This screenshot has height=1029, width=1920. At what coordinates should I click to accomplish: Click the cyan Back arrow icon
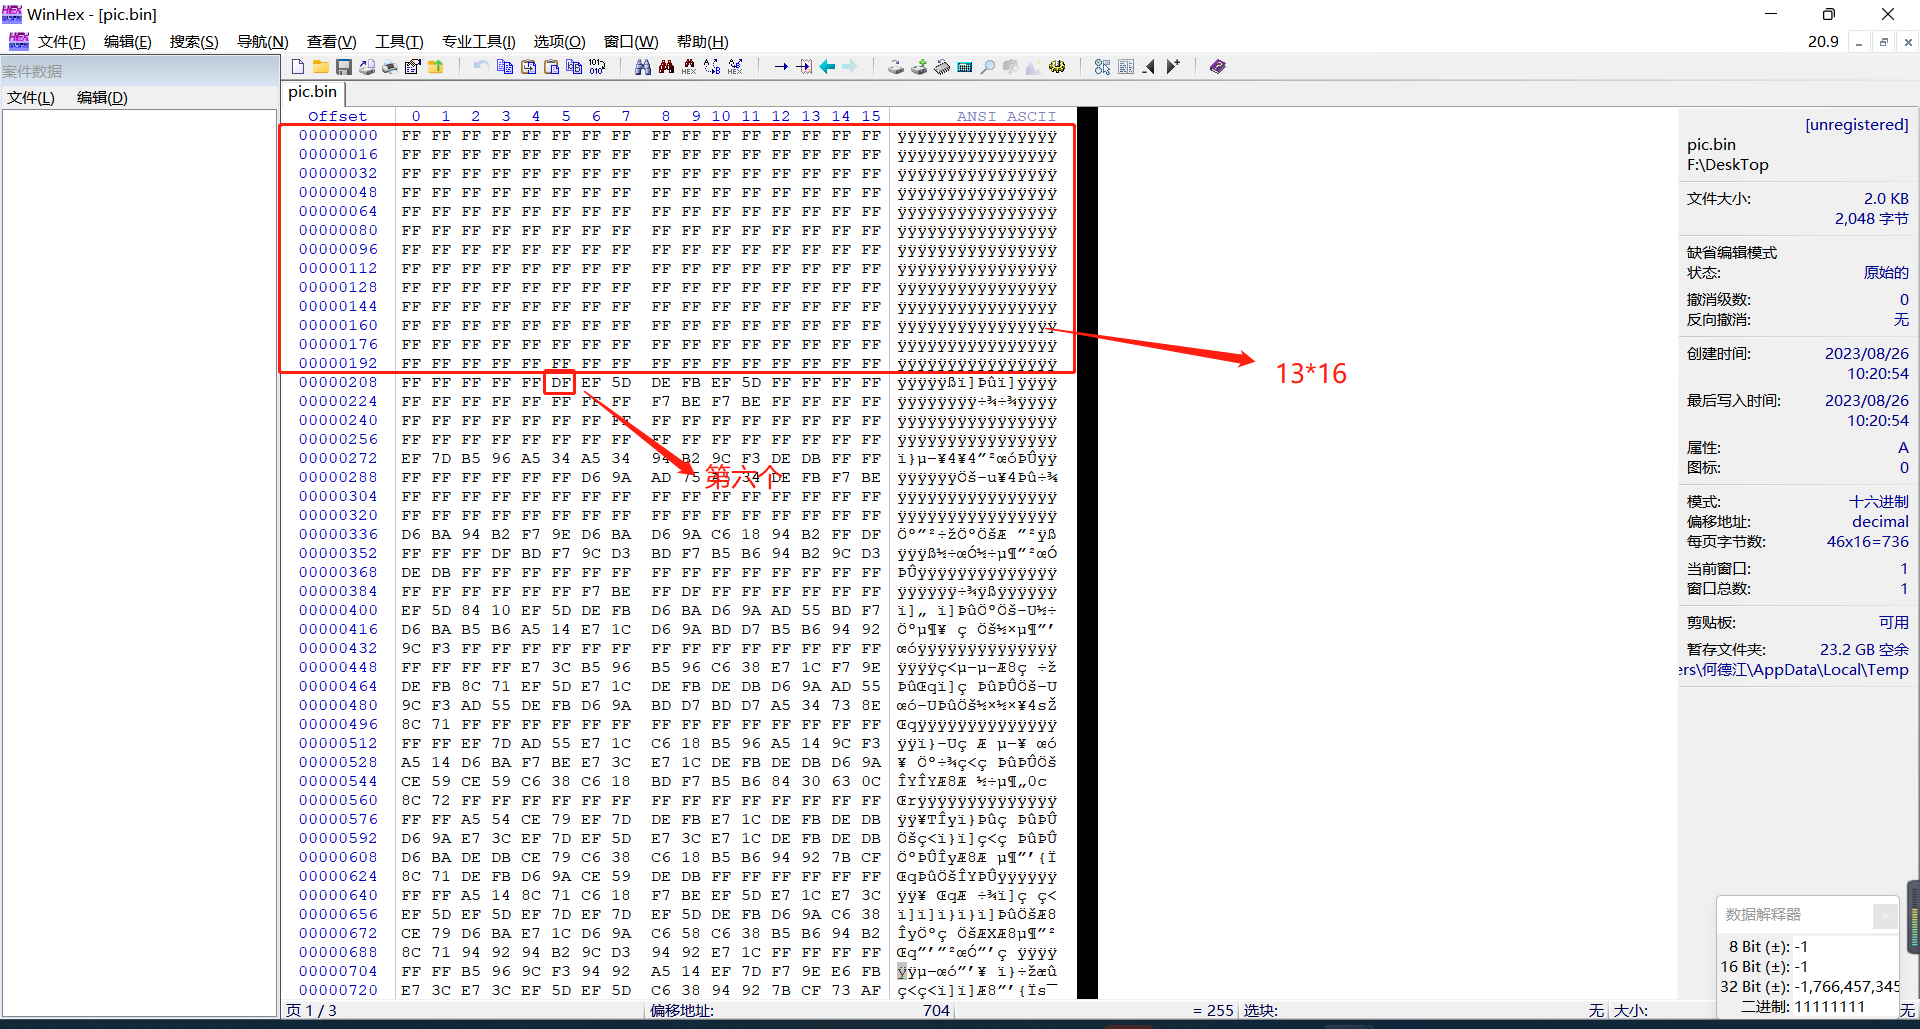(827, 67)
